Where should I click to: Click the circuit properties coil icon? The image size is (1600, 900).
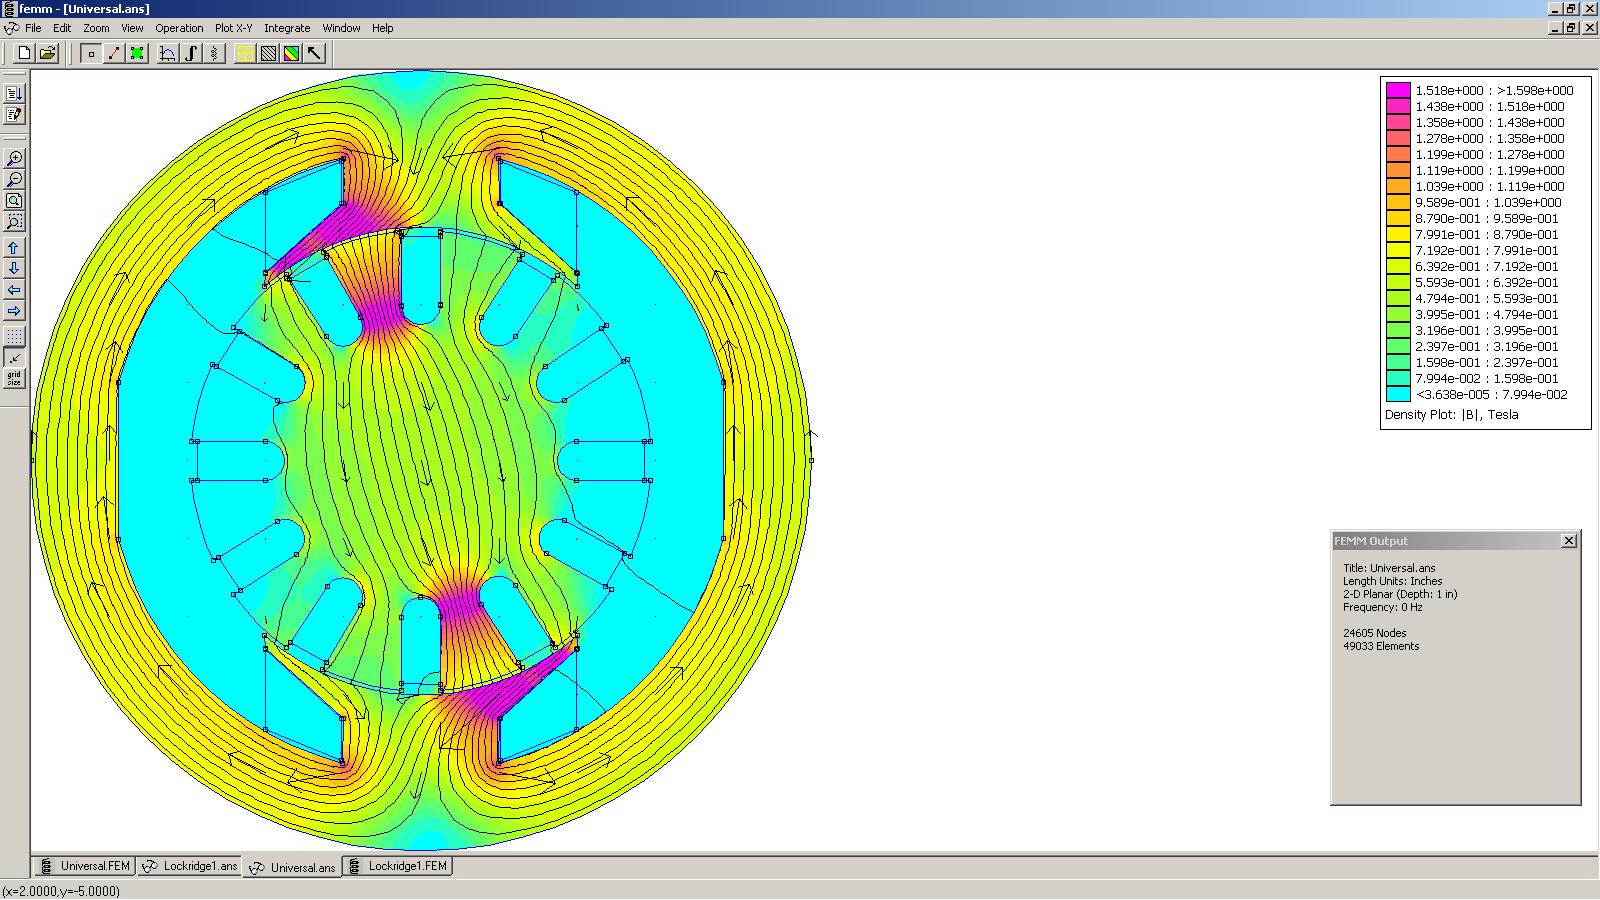(214, 54)
